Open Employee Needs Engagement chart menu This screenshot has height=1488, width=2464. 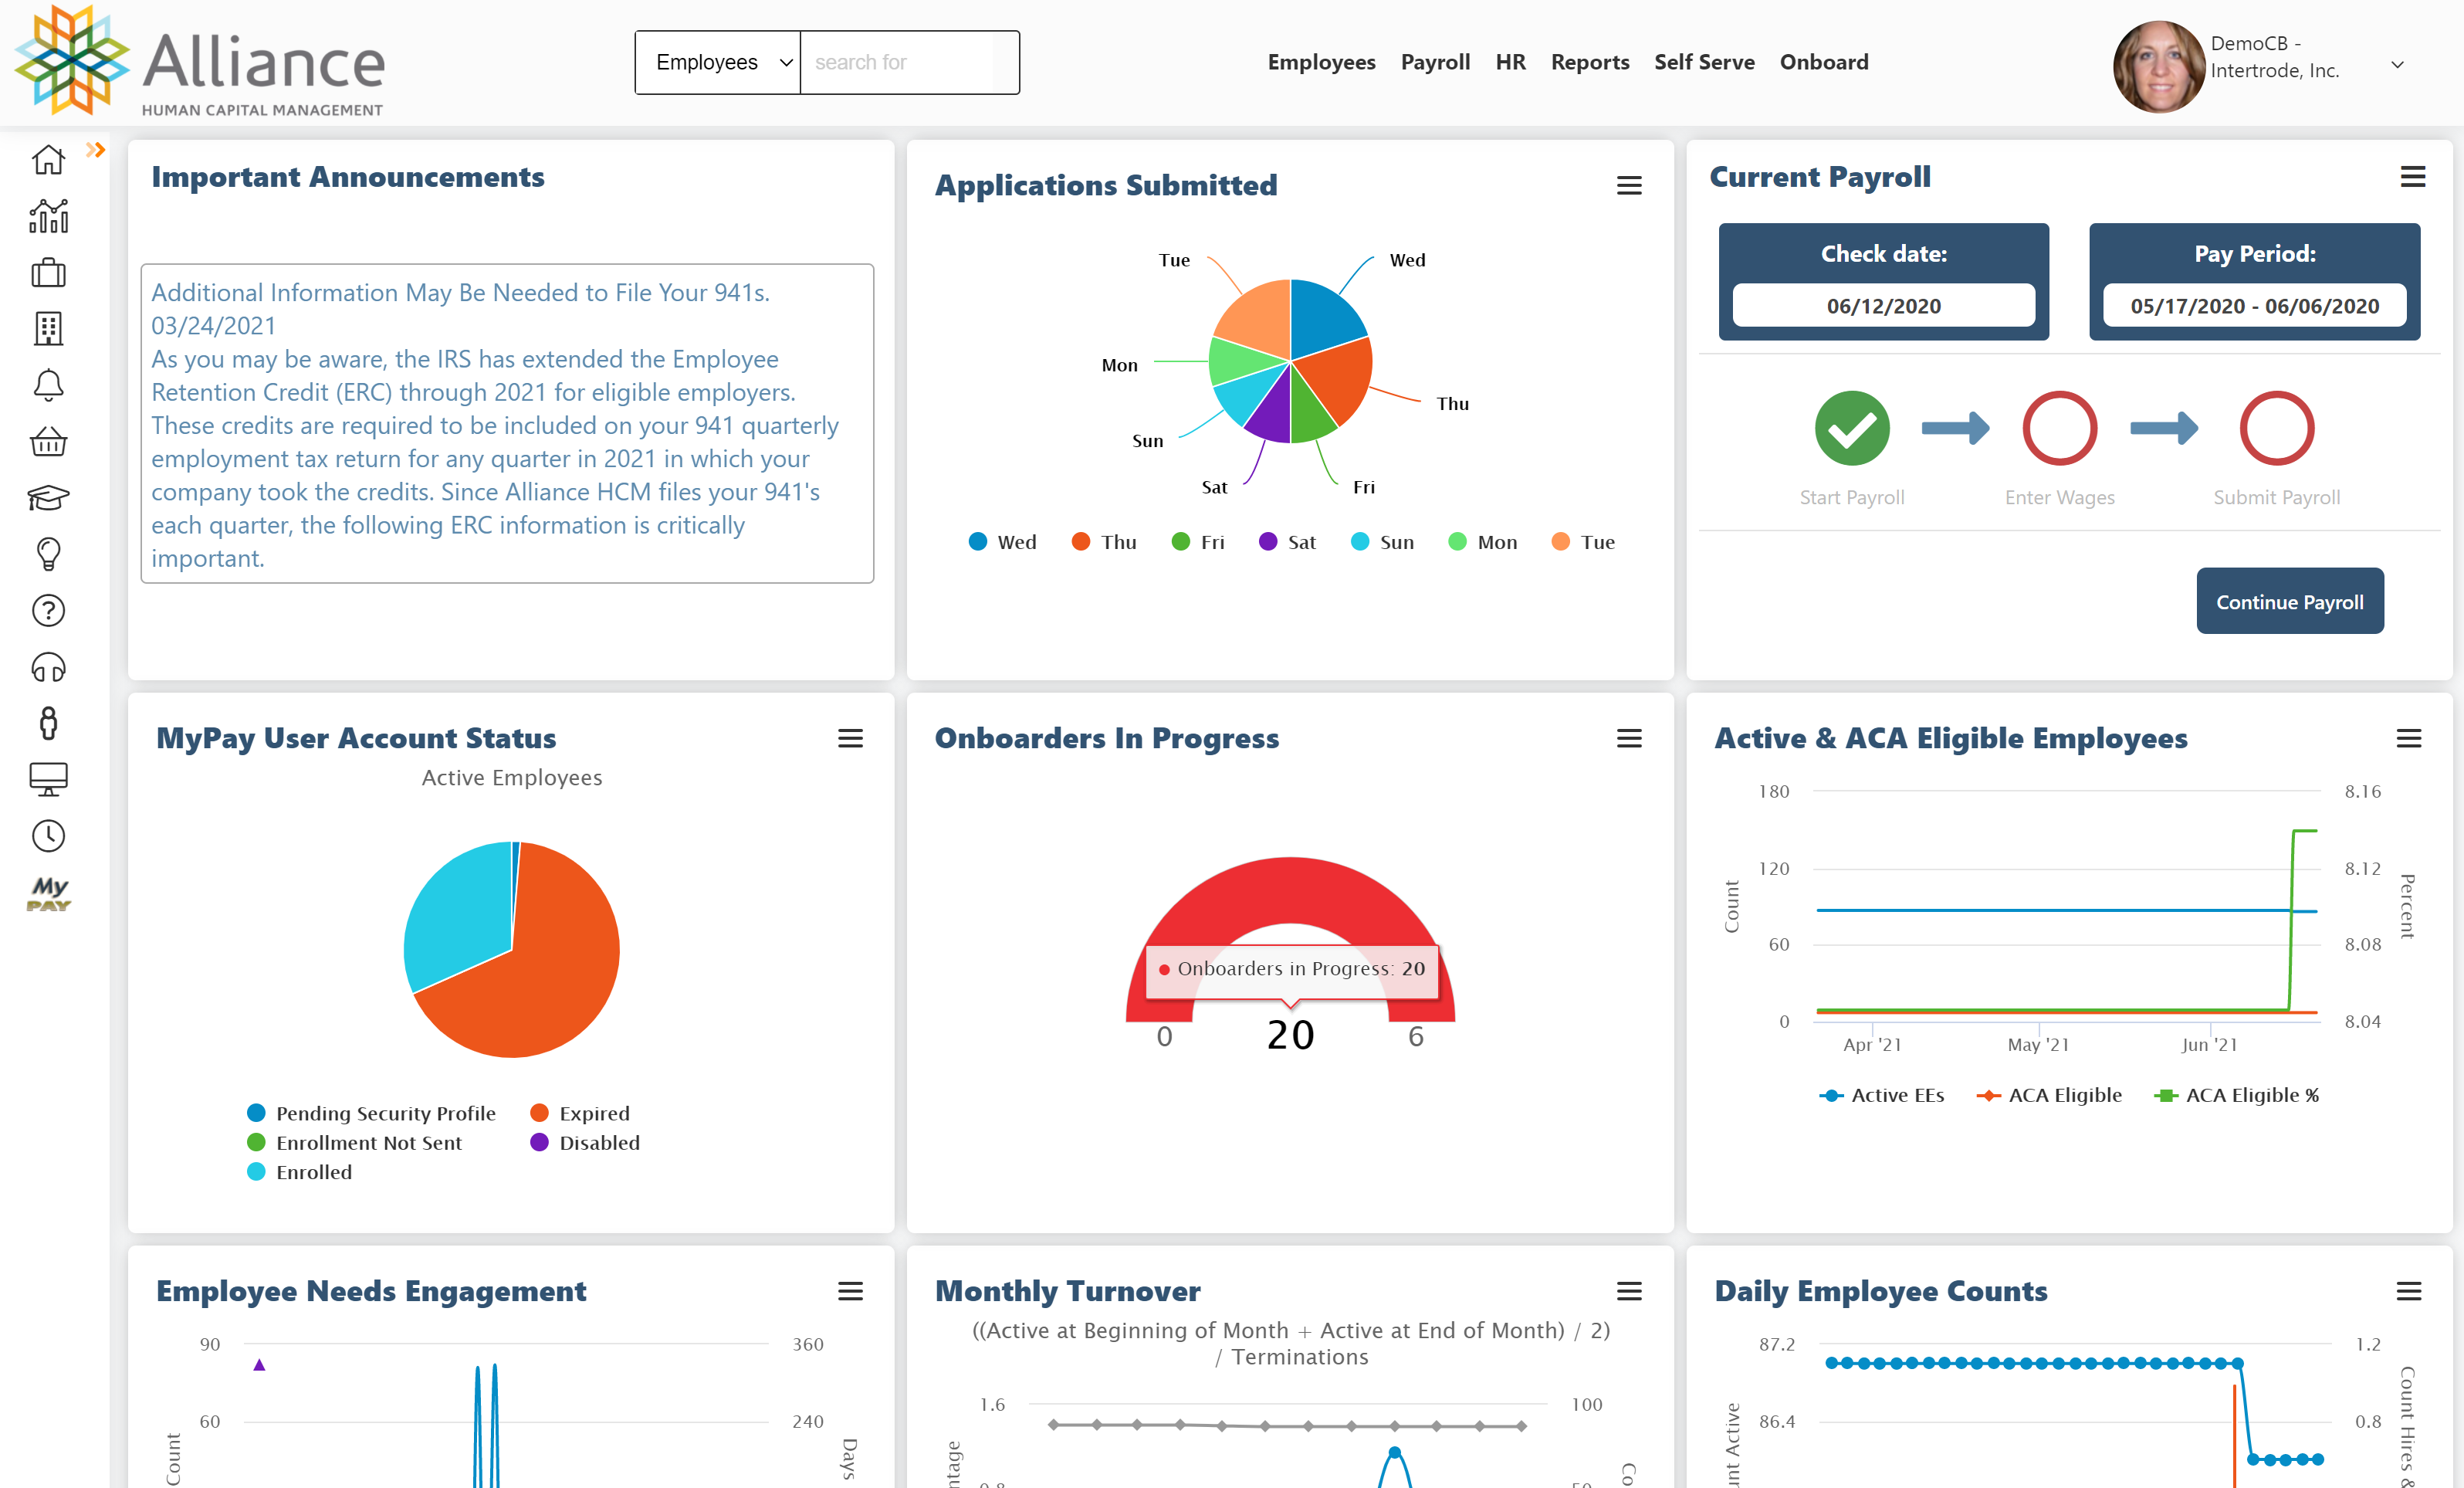pyautogui.click(x=850, y=1291)
